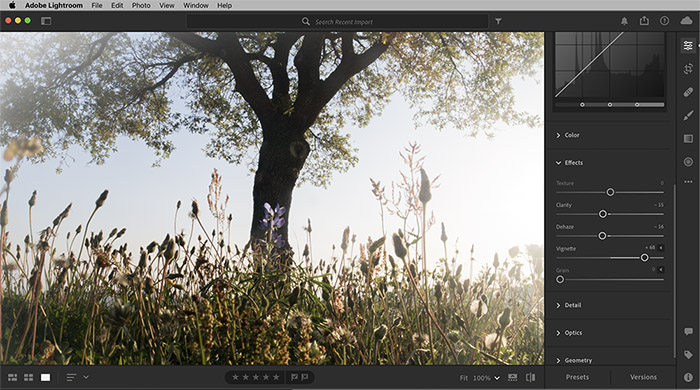The height and width of the screenshot is (390, 700).
Task: Expand the Grain extra options arrow
Action: (x=661, y=270)
